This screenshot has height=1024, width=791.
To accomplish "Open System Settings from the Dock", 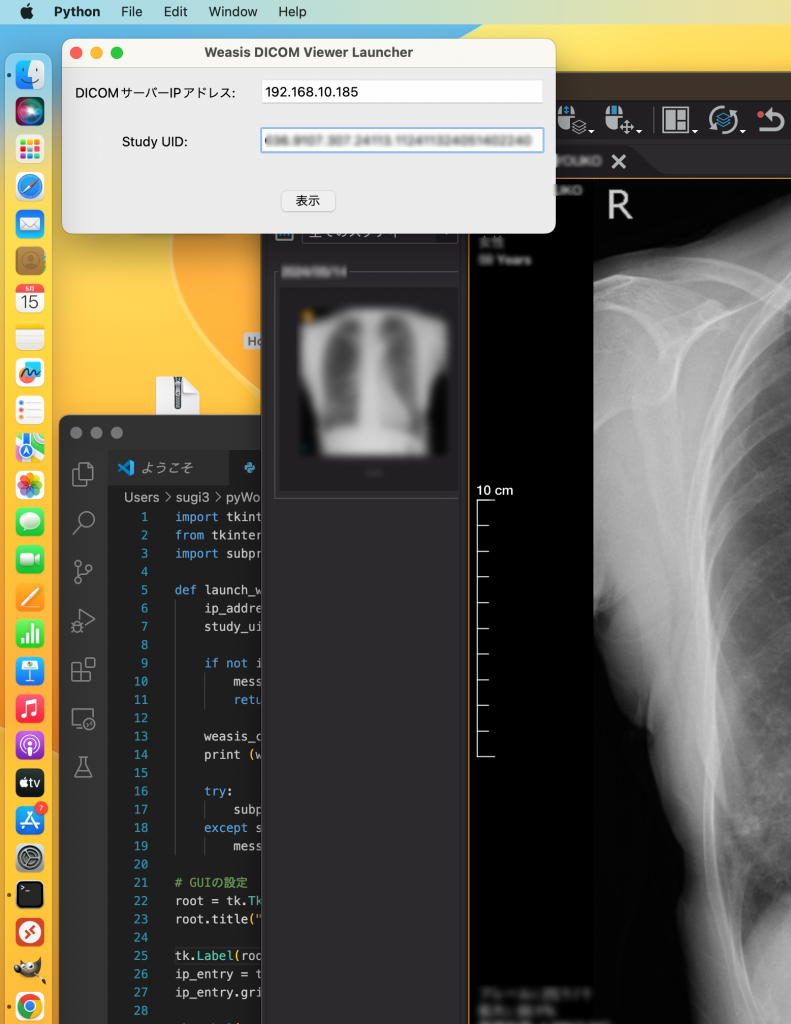I will point(30,858).
